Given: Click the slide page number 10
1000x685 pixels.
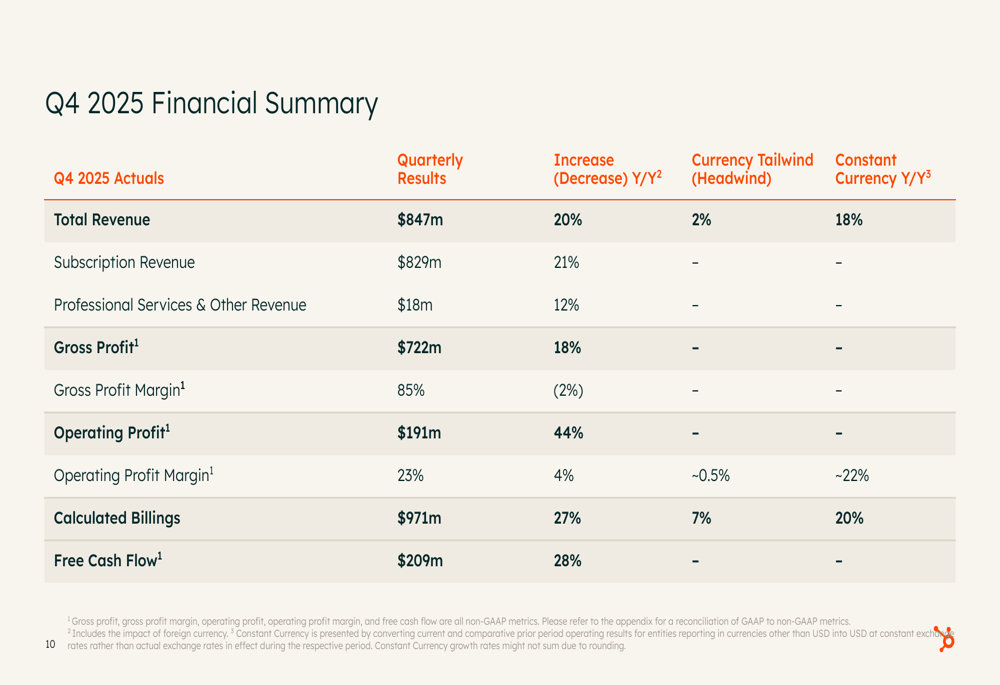Looking at the screenshot, I should [50, 645].
